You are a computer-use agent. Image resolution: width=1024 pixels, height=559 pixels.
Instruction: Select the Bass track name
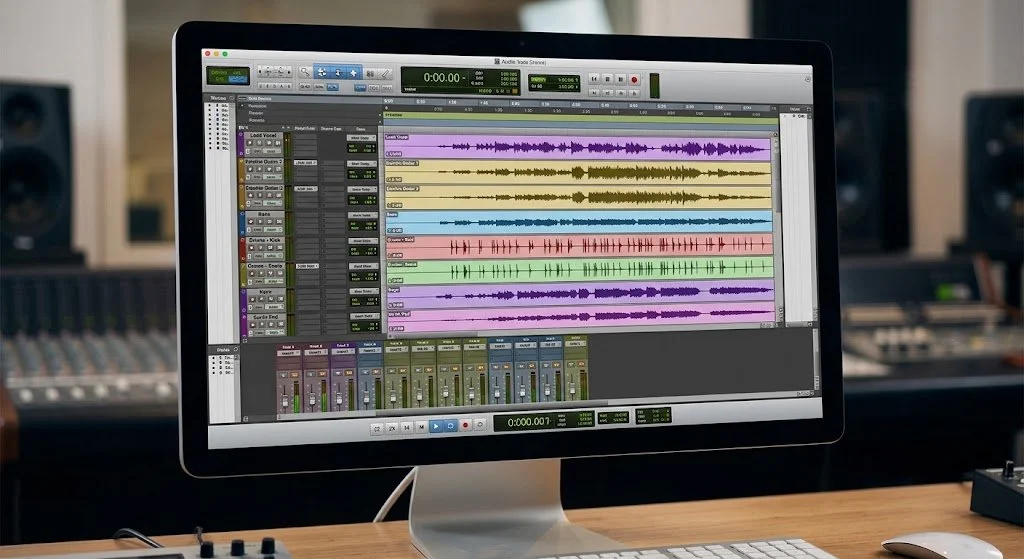click(264, 214)
